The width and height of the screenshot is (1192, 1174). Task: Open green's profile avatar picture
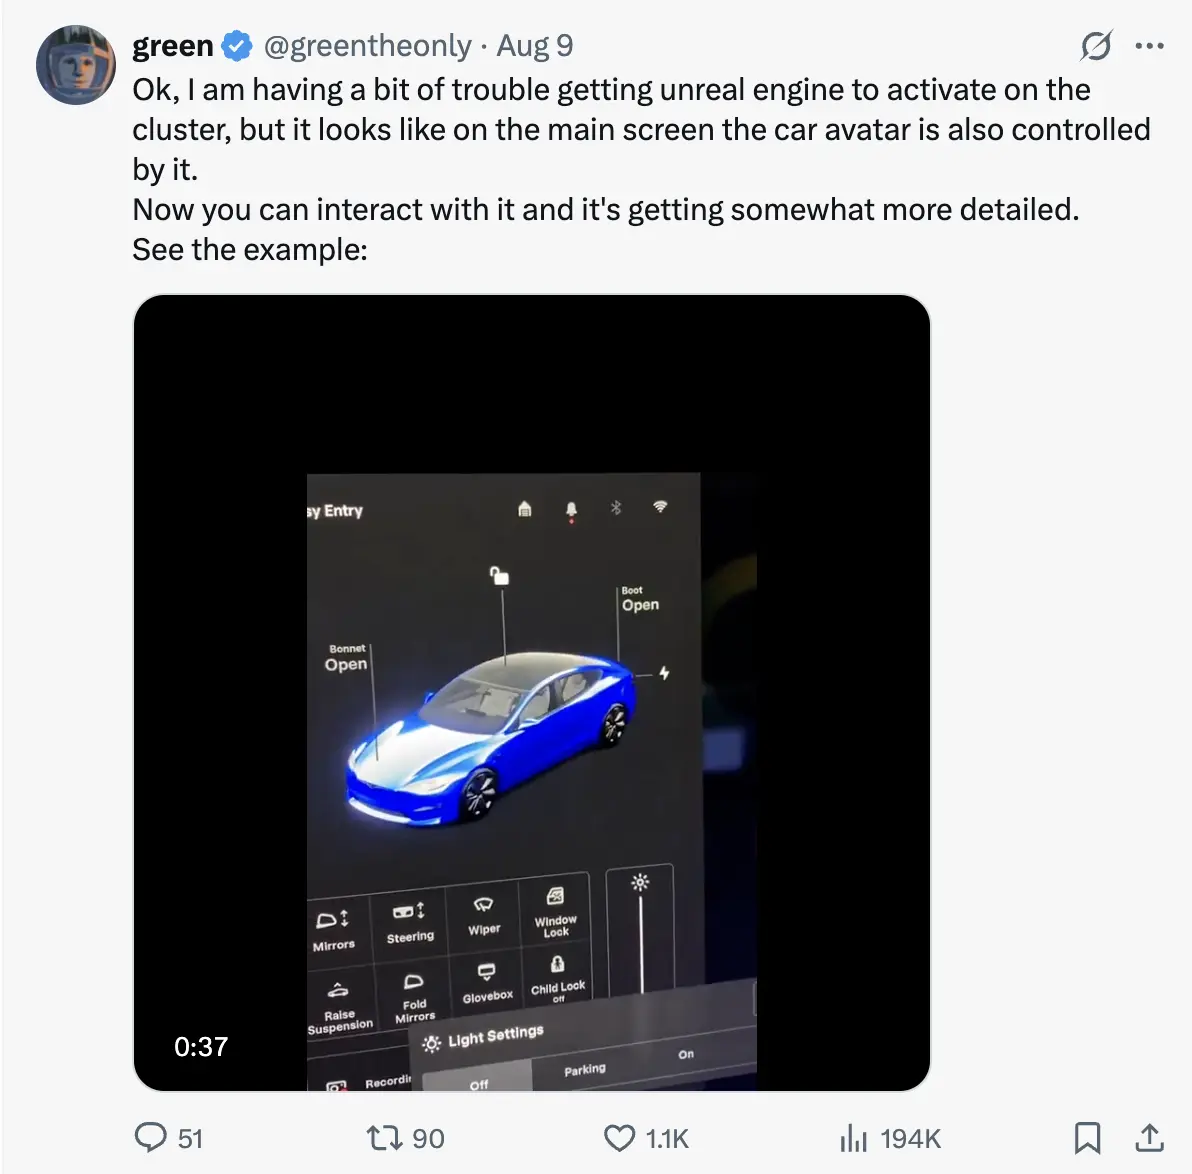pos(76,66)
